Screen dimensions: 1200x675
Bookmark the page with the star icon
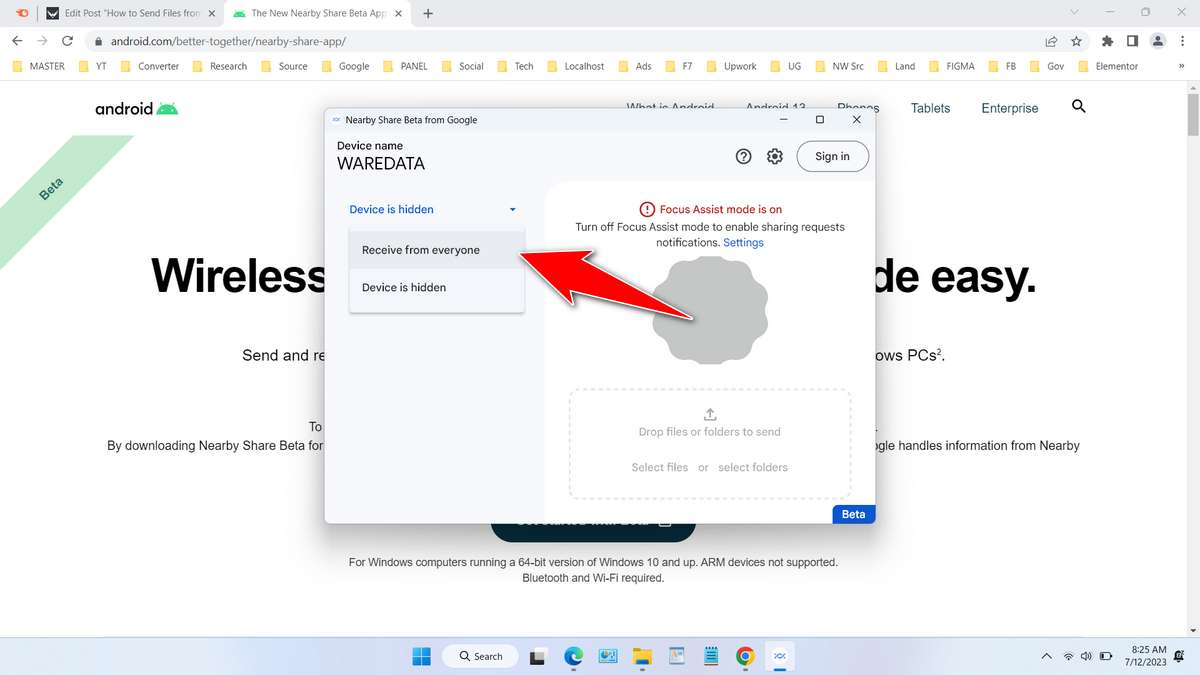click(x=1075, y=43)
